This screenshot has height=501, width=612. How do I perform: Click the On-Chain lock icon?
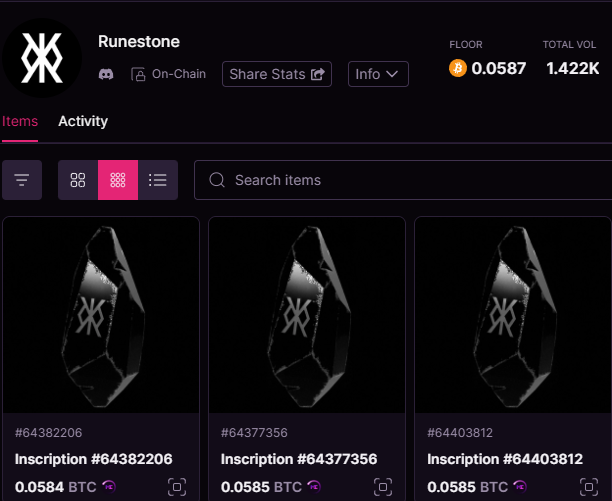pyautogui.click(x=138, y=74)
